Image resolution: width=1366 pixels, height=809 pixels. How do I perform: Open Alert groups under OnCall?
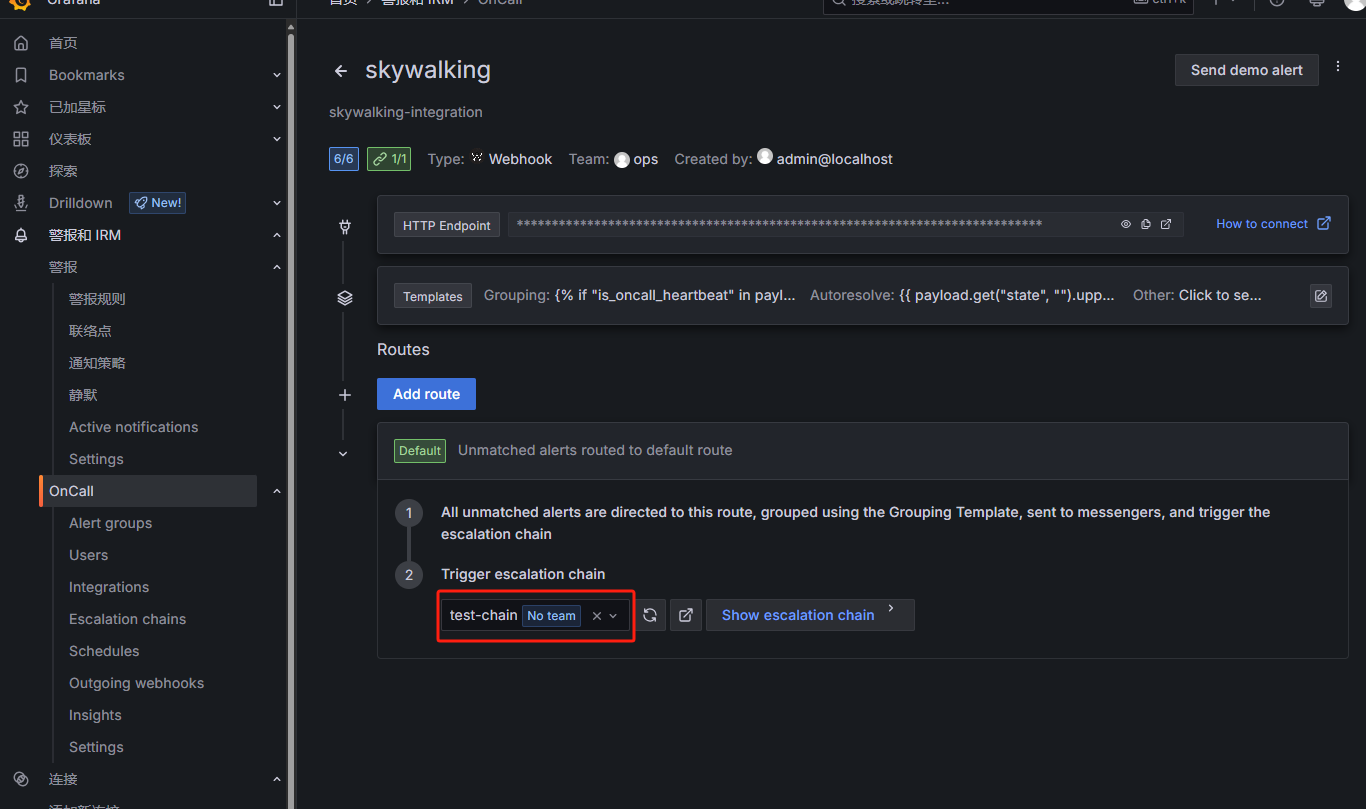point(110,523)
